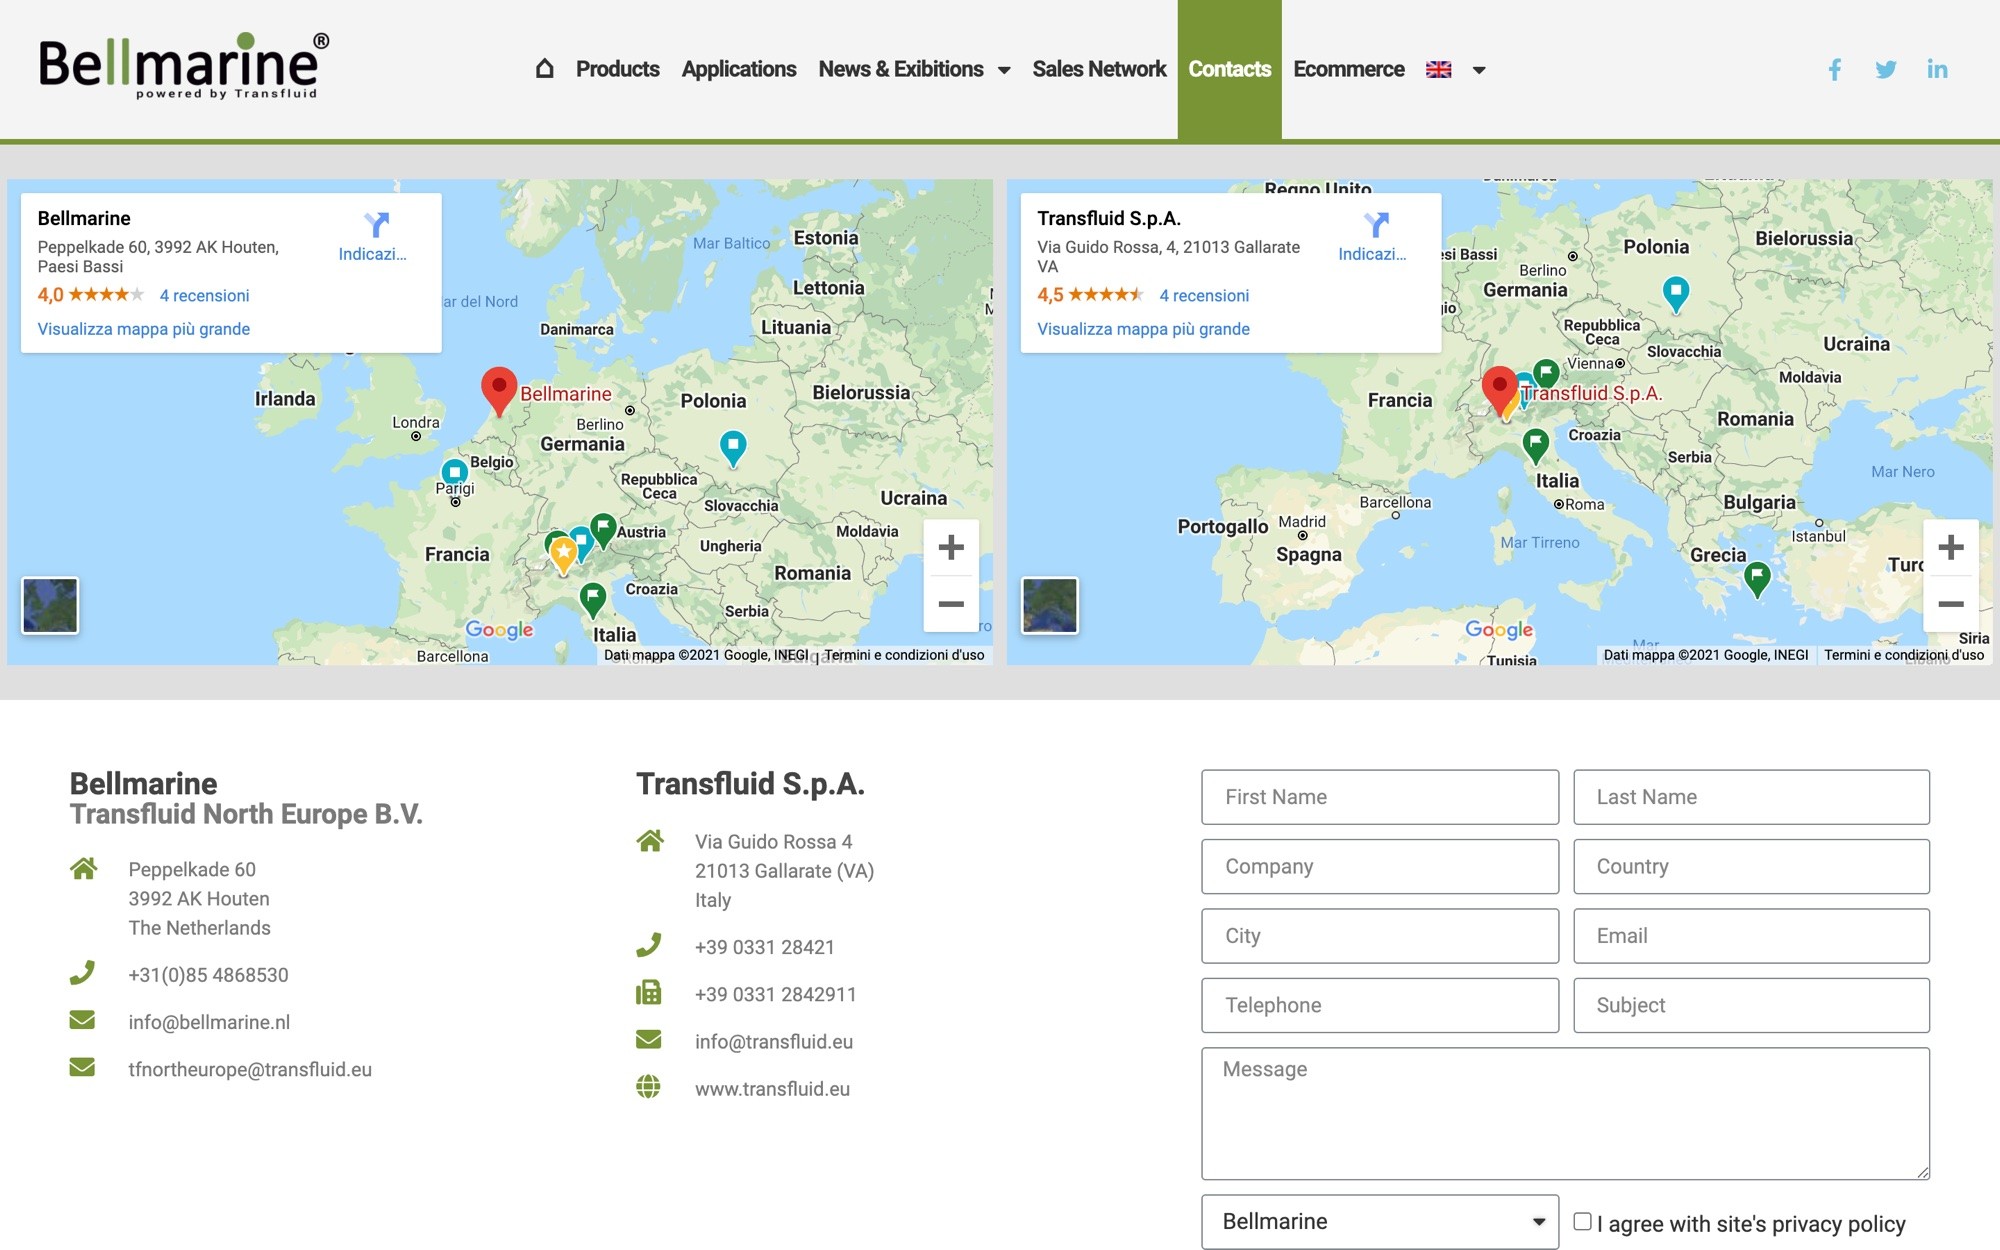Open the Bellmarine recipient dropdown
The height and width of the screenshot is (1250, 2000).
point(1380,1221)
